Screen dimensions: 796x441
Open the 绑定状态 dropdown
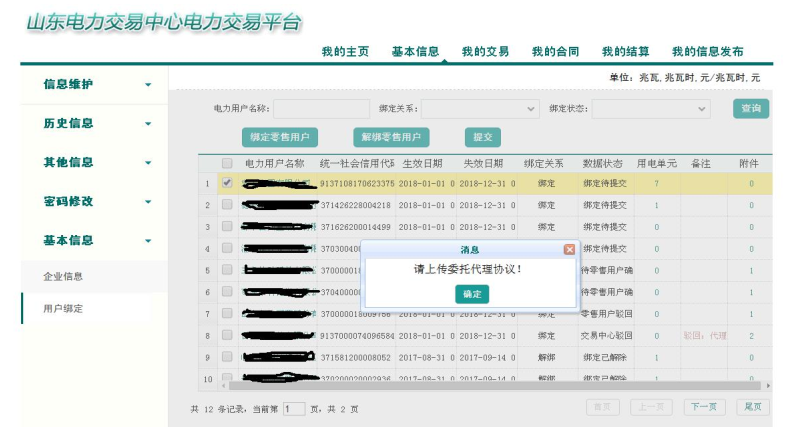coord(652,109)
